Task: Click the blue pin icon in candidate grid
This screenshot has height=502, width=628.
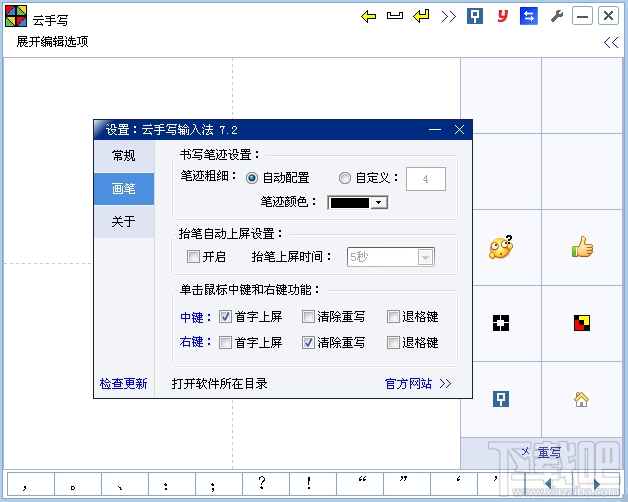Action: point(501,399)
